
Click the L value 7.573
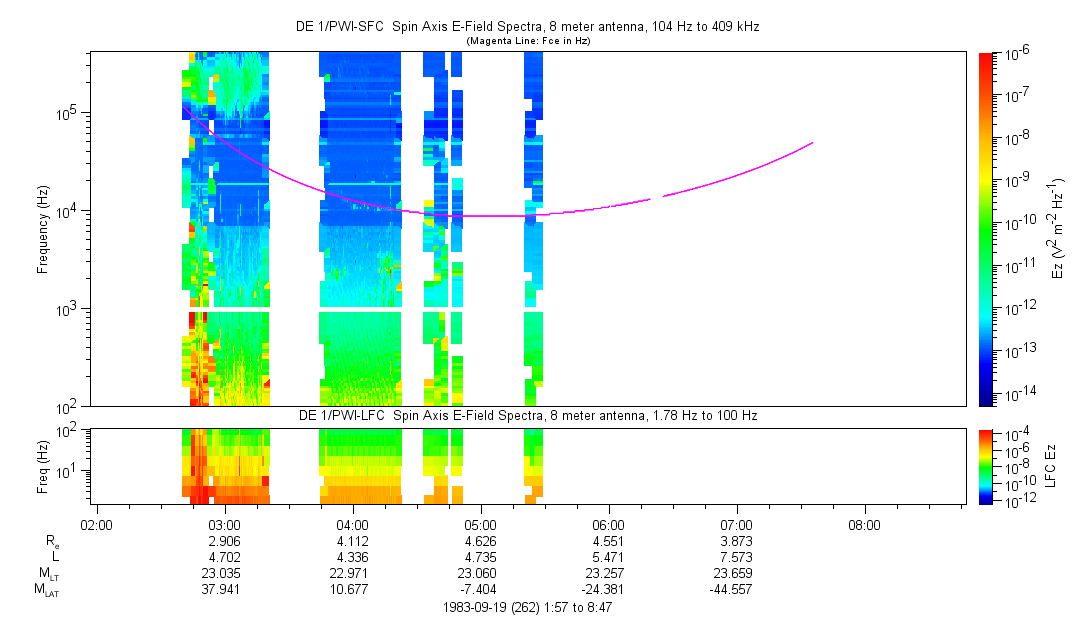pyautogui.click(x=736, y=557)
